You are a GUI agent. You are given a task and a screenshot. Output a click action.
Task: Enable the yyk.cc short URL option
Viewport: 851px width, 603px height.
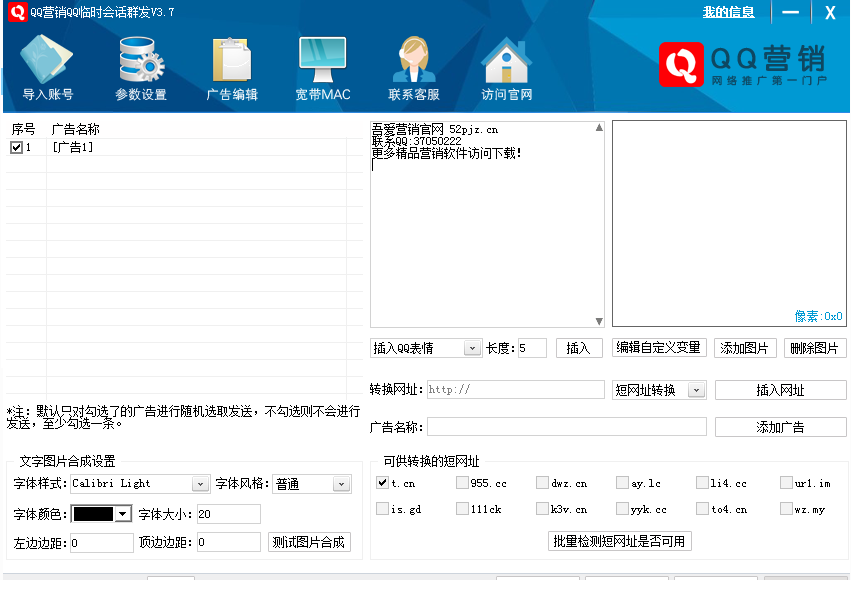point(623,509)
